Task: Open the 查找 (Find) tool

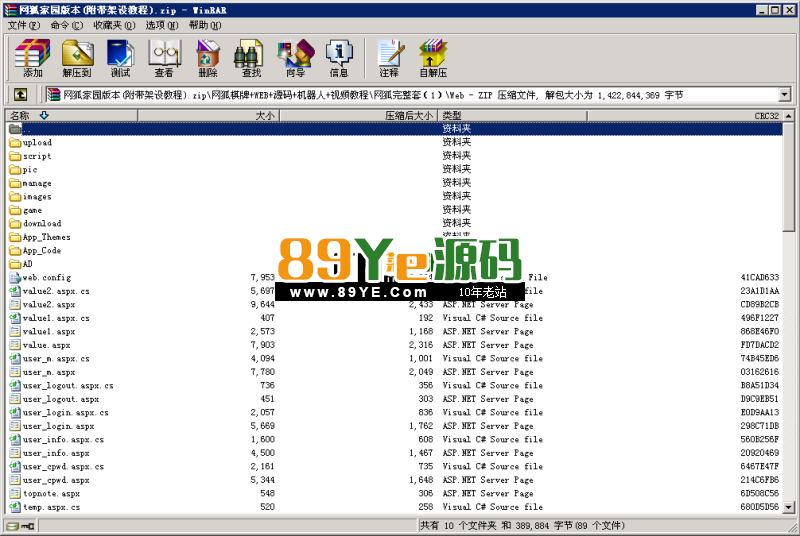Action: coord(251,58)
